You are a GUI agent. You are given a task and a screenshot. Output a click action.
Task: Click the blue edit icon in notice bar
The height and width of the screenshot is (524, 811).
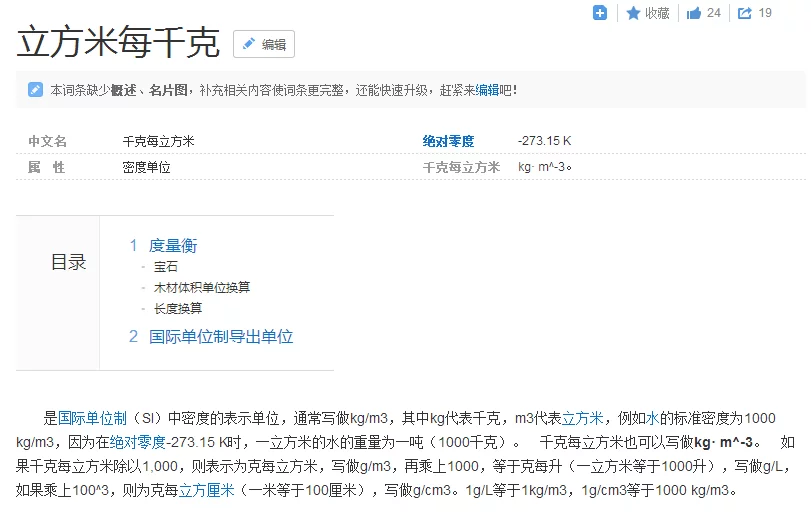(x=35, y=89)
